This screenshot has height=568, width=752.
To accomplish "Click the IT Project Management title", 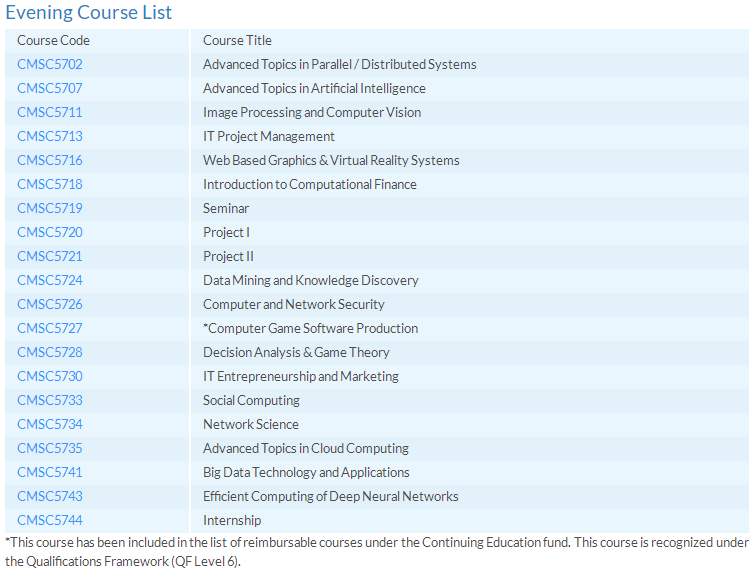I will [269, 136].
